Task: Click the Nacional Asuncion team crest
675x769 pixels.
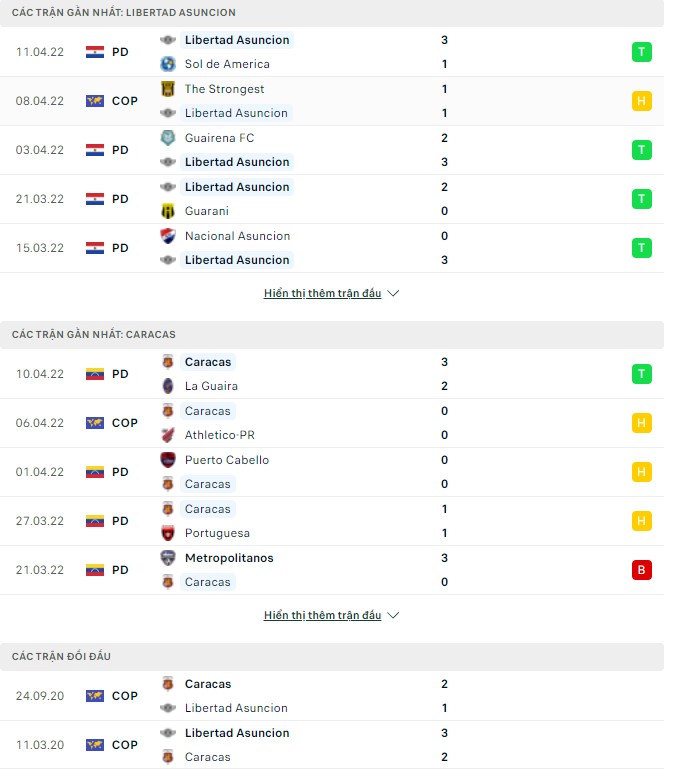Action: point(168,236)
